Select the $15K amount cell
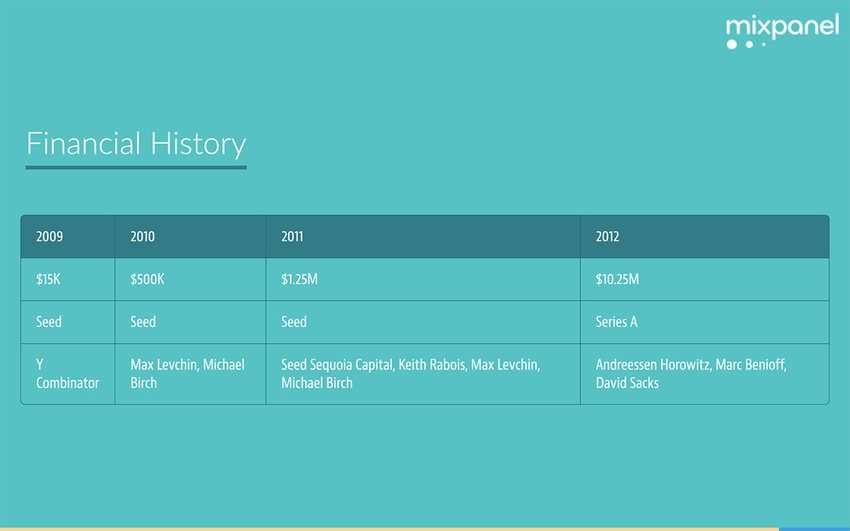This screenshot has width=850, height=531. (x=68, y=280)
